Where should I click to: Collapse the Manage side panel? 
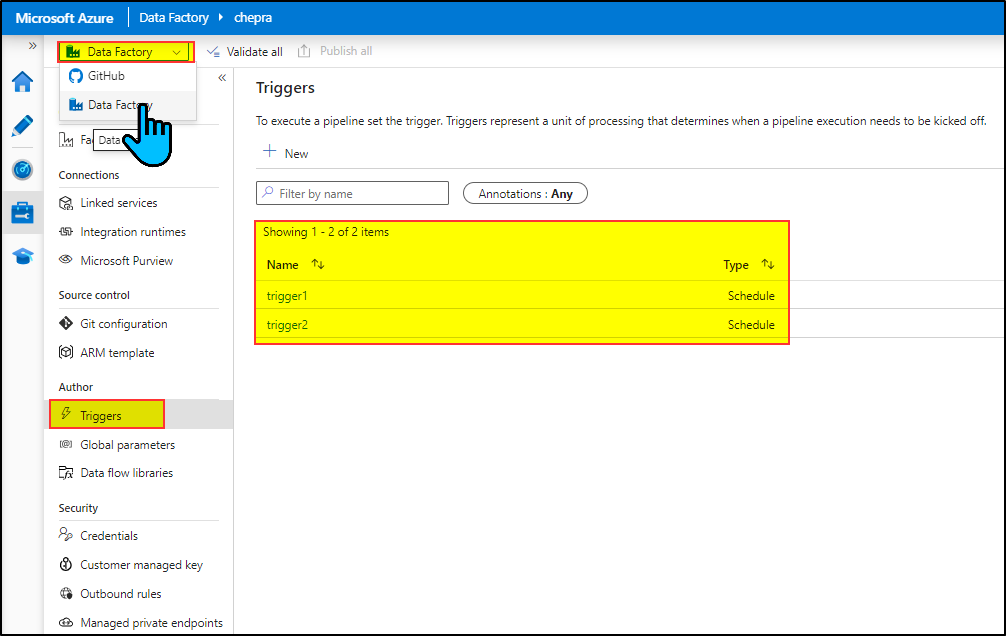click(222, 78)
